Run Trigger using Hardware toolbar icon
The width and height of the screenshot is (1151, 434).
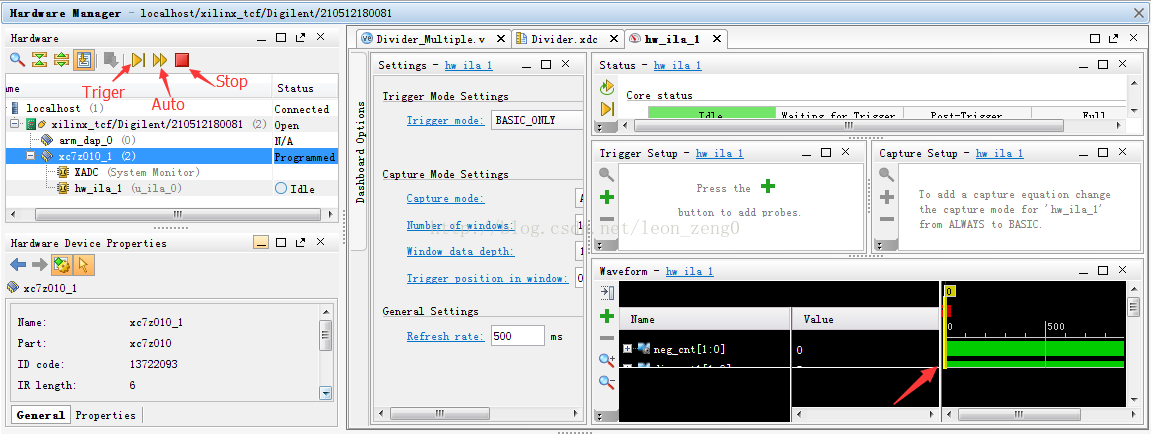(x=139, y=59)
